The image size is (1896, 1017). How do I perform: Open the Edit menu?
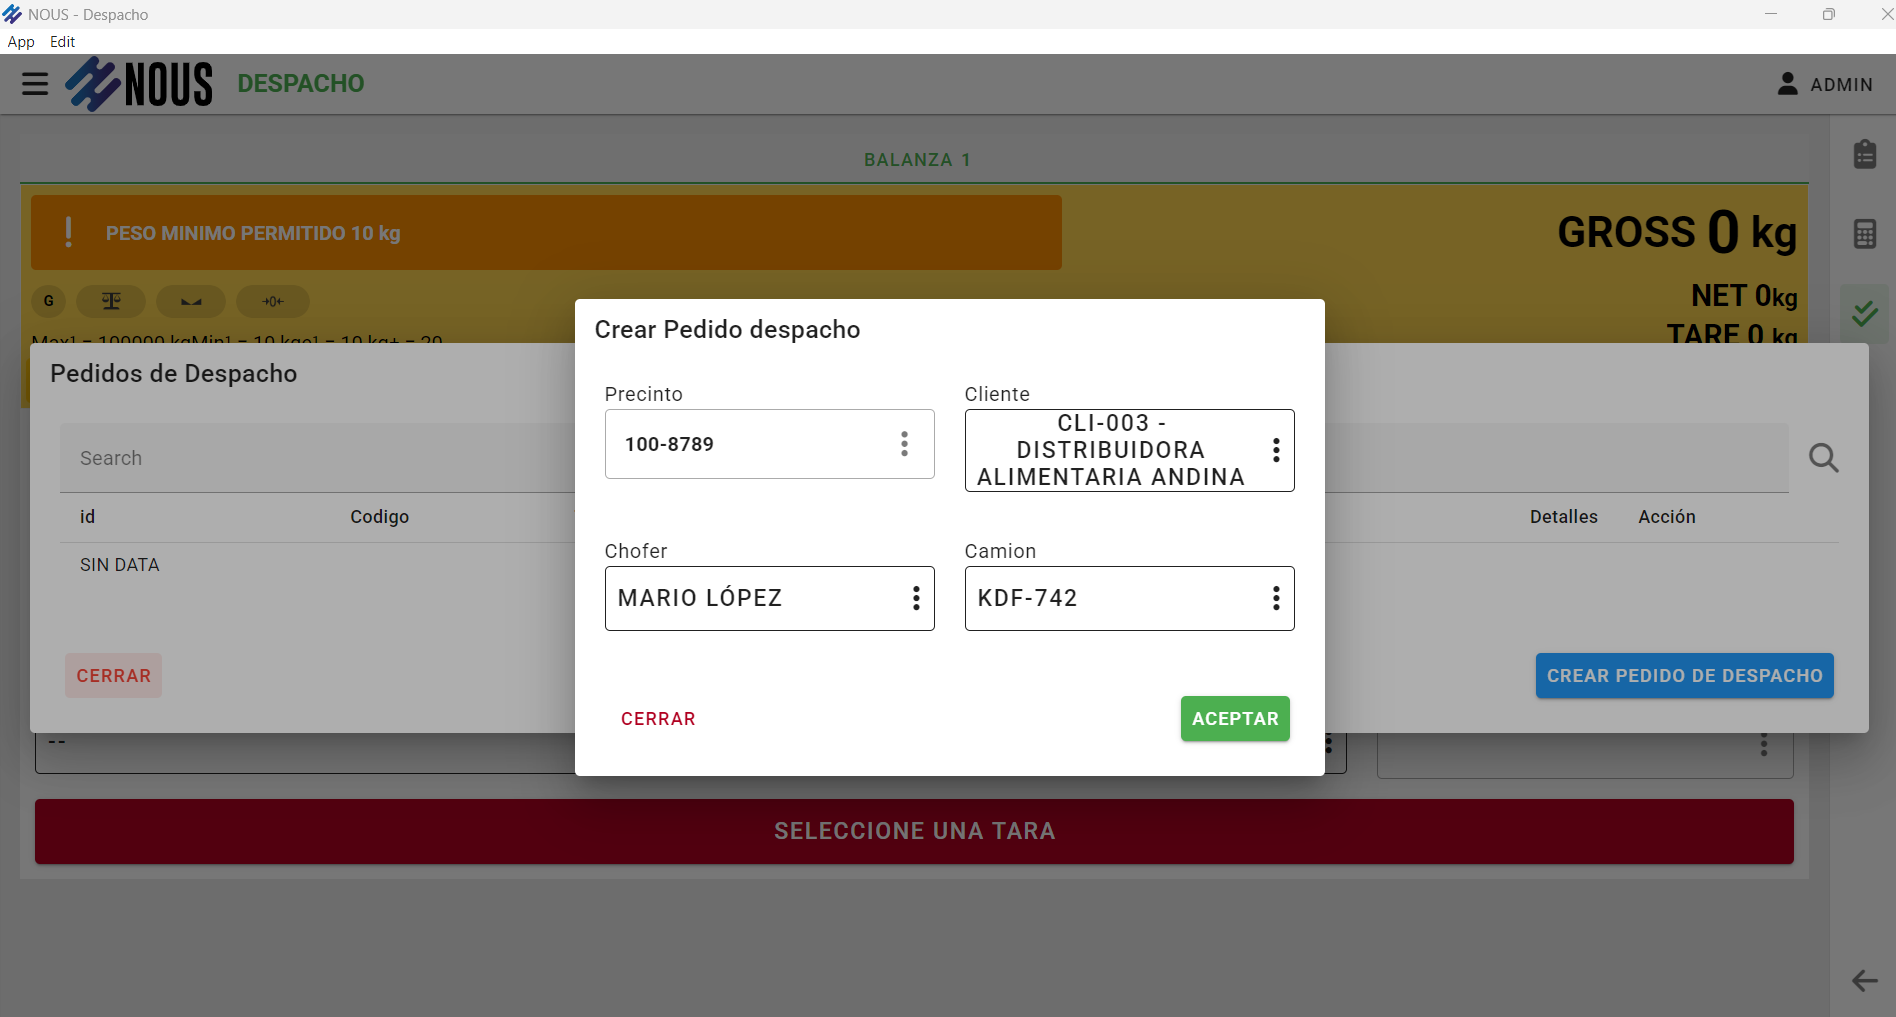click(x=62, y=42)
